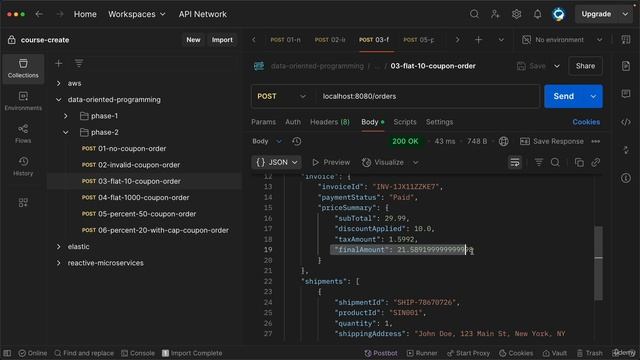Image resolution: width=640 pixels, height=360 pixels.
Task: Go back with the left arrow
Action: [39, 14]
